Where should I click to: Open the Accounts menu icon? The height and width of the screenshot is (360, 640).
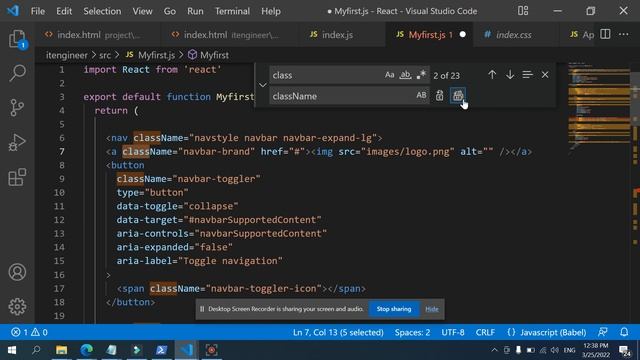[17, 272]
